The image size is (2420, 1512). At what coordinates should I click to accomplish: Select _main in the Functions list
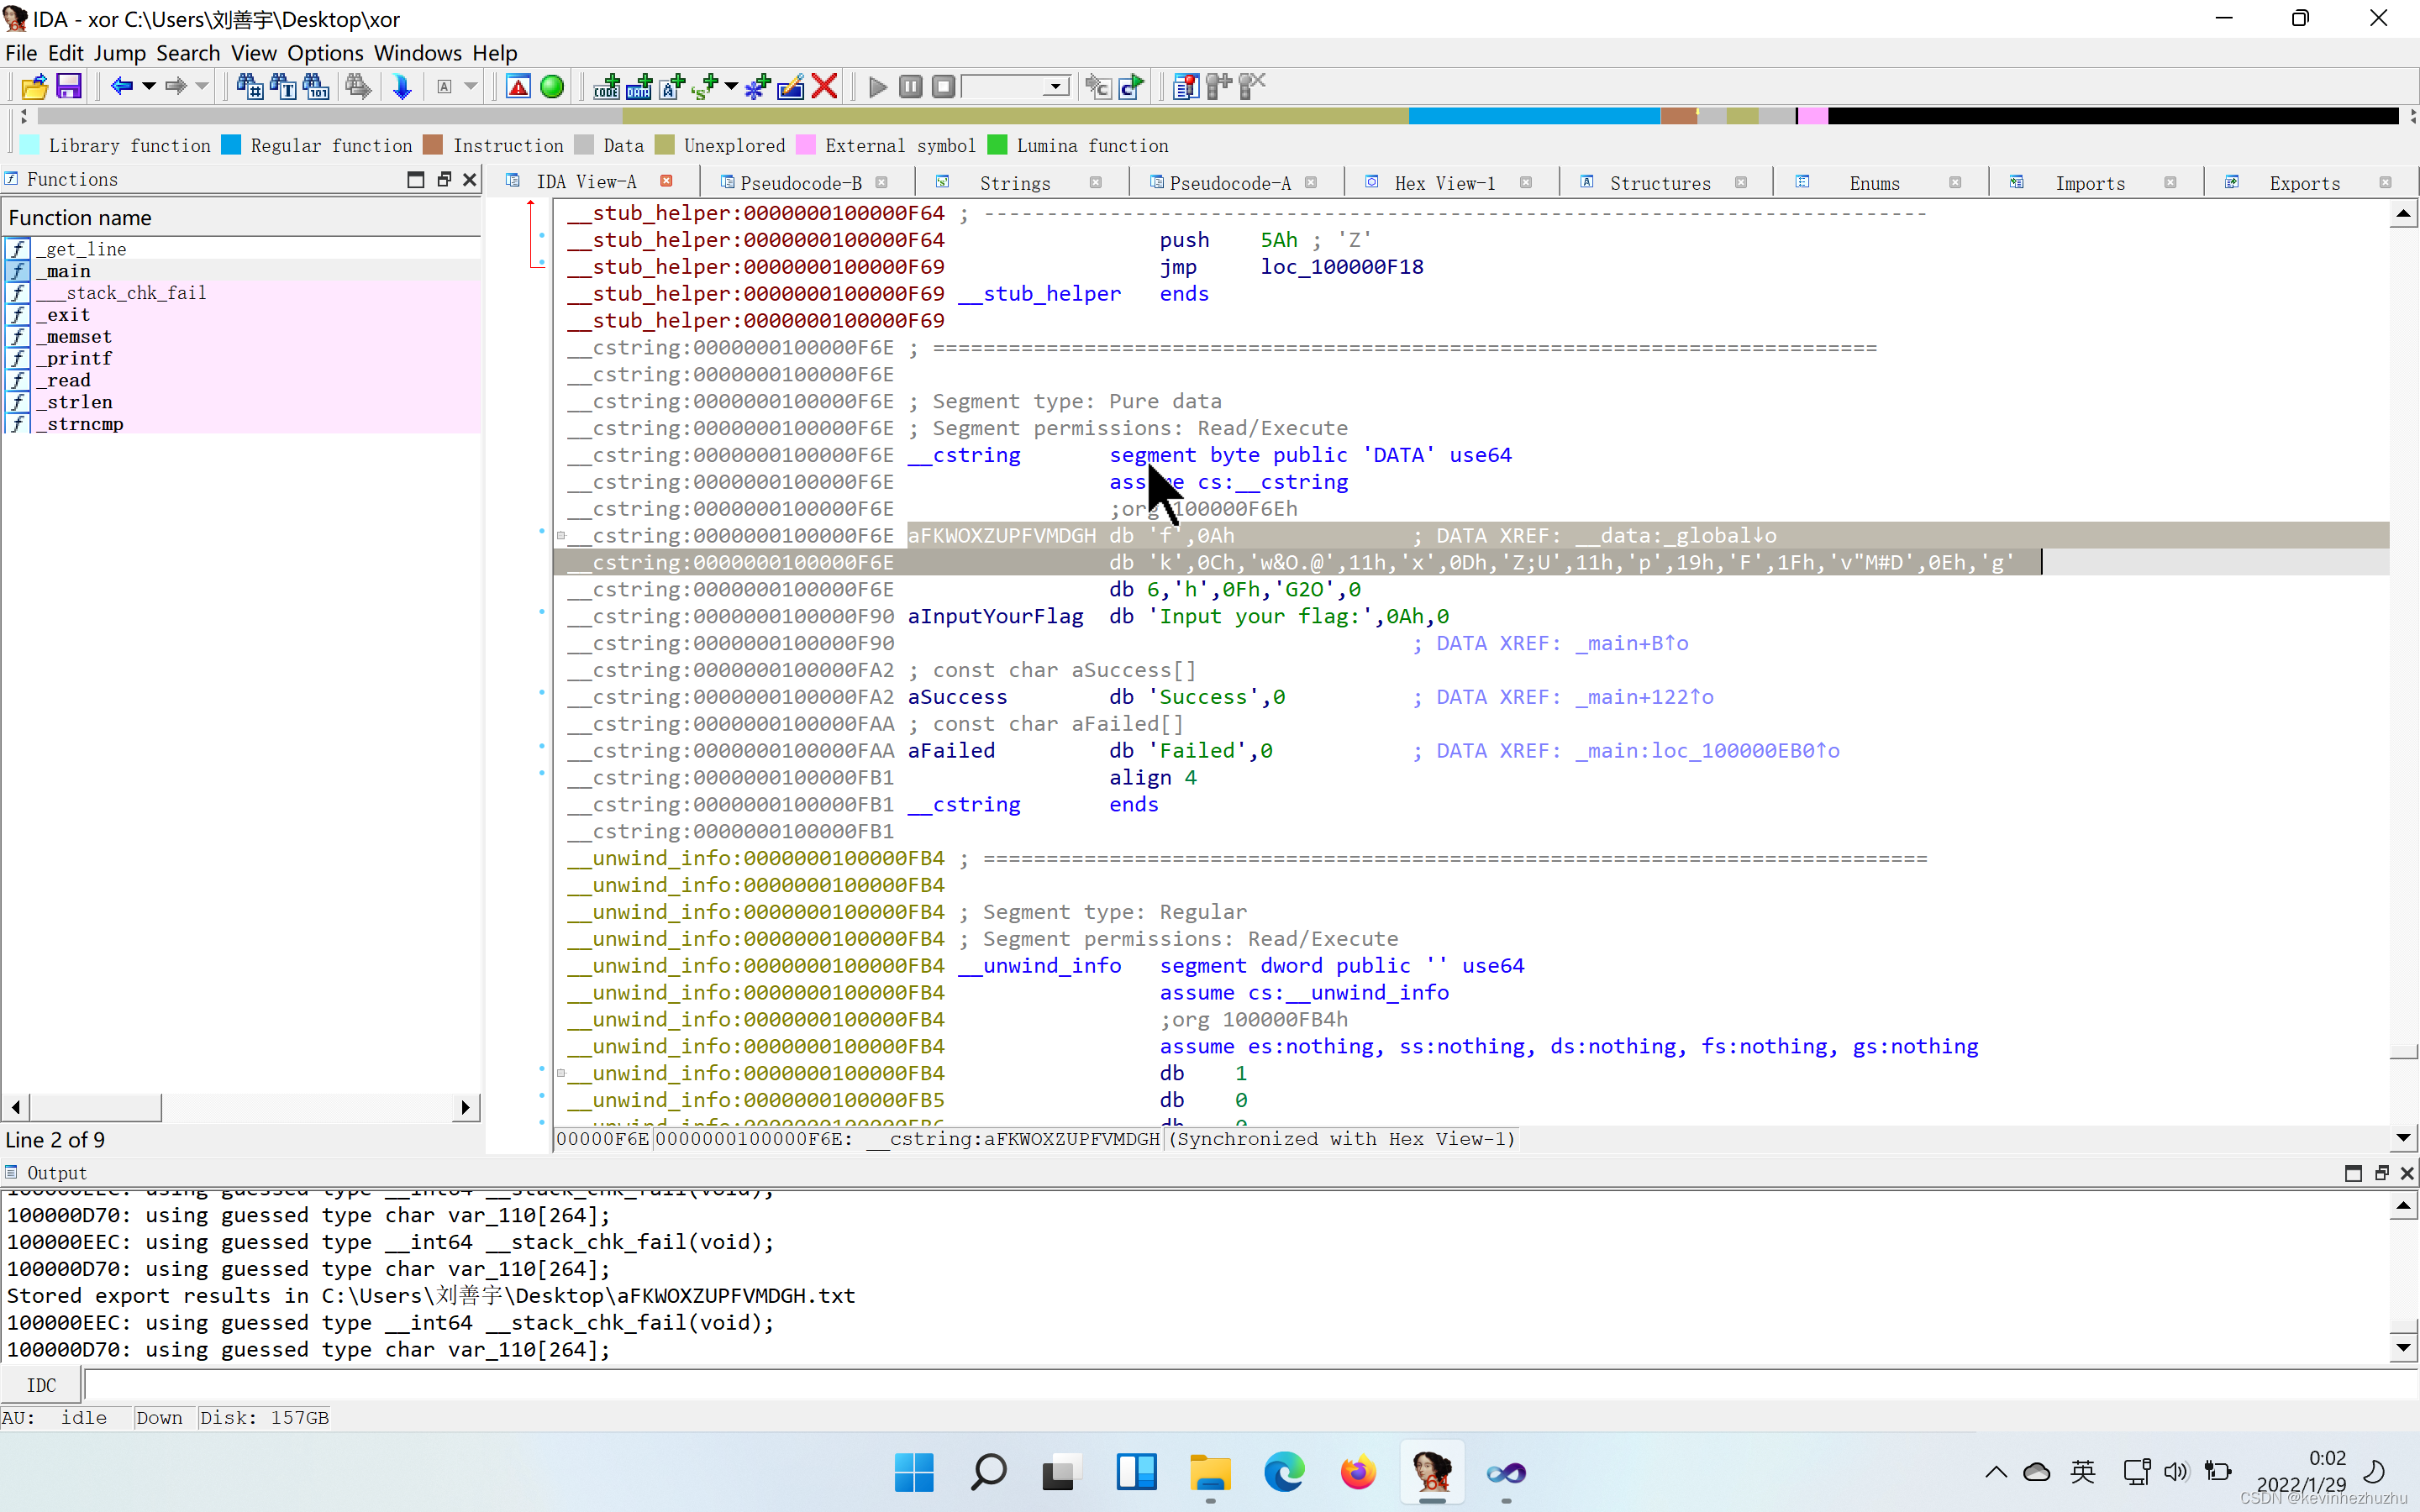click(68, 271)
